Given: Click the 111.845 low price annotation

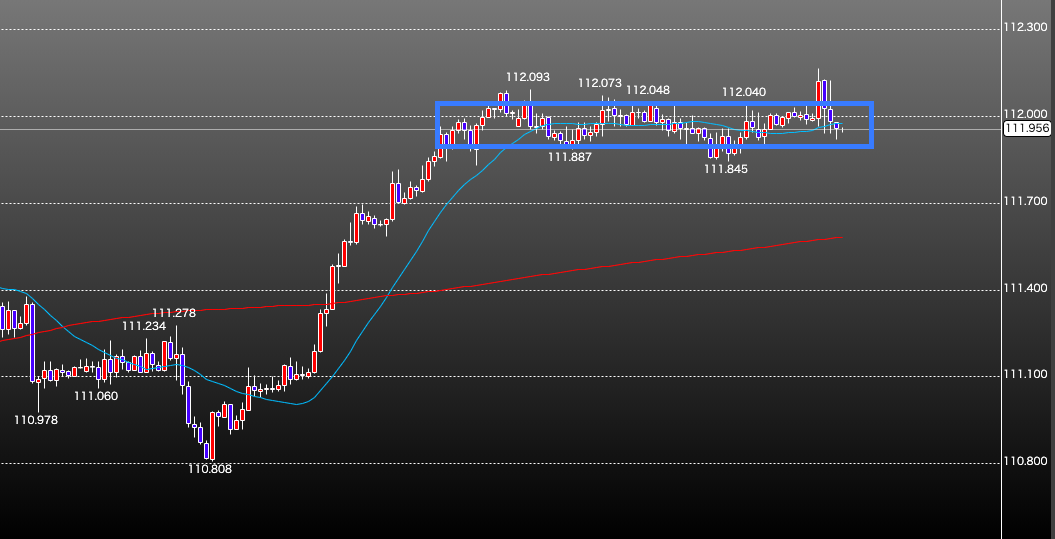Looking at the screenshot, I should pos(726,169).
